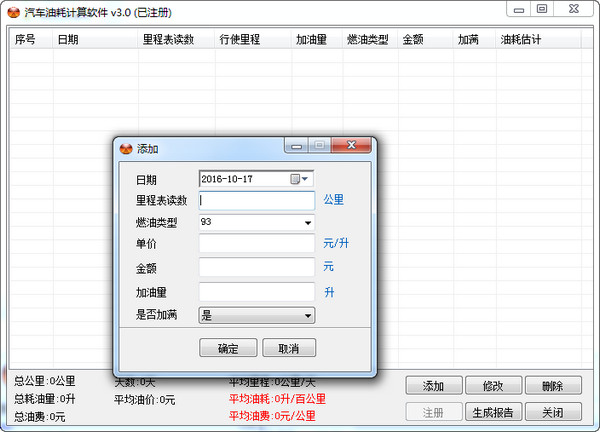Click the app icon in main title bar
This screenshot has height=432, width=600.
pos(13,10)
